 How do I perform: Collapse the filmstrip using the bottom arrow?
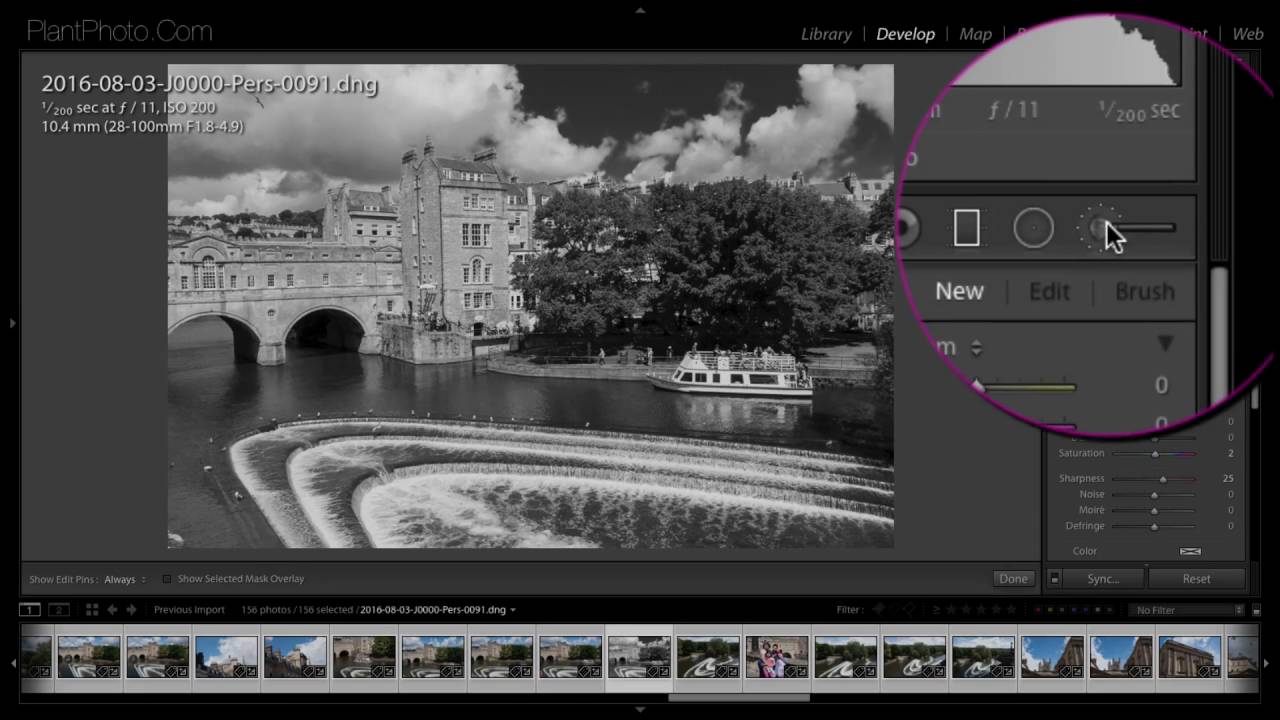640,709
